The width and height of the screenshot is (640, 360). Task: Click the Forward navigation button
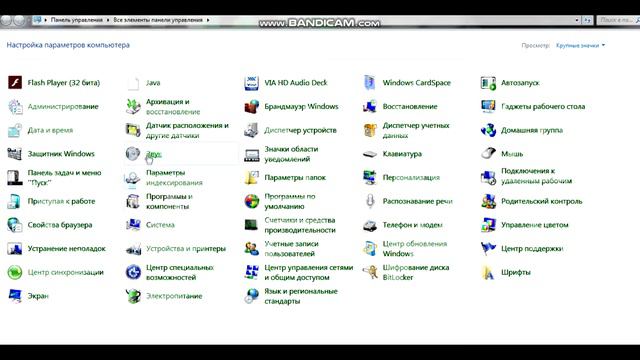coord(19,20)
